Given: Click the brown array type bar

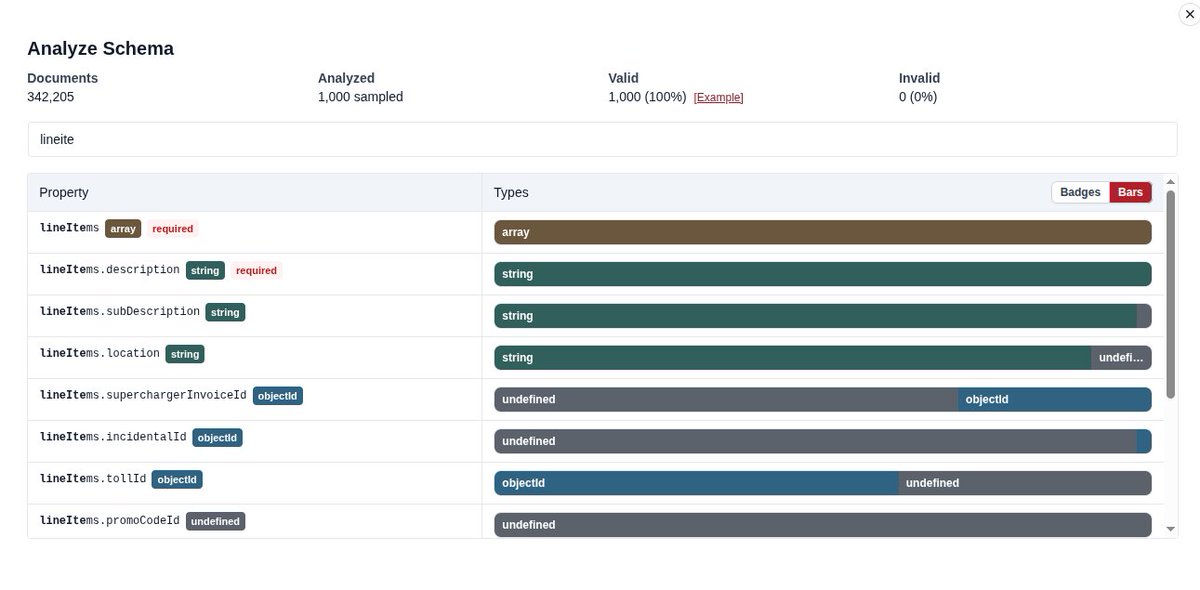Looking at the screenshot, I should [x=823, y=232].
